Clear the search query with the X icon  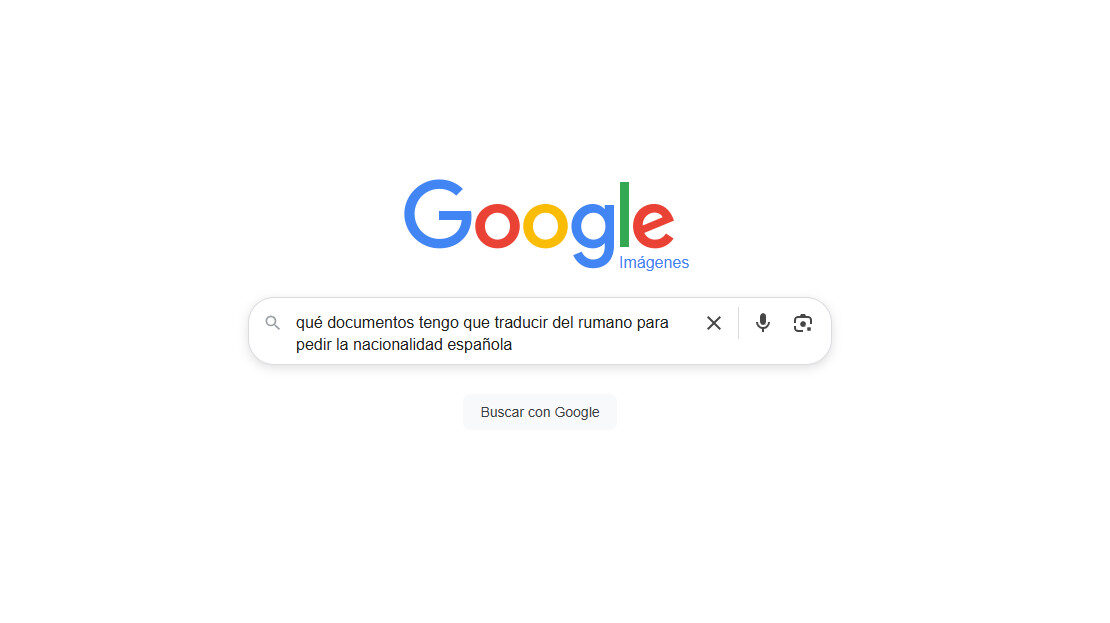click(714, 323)
